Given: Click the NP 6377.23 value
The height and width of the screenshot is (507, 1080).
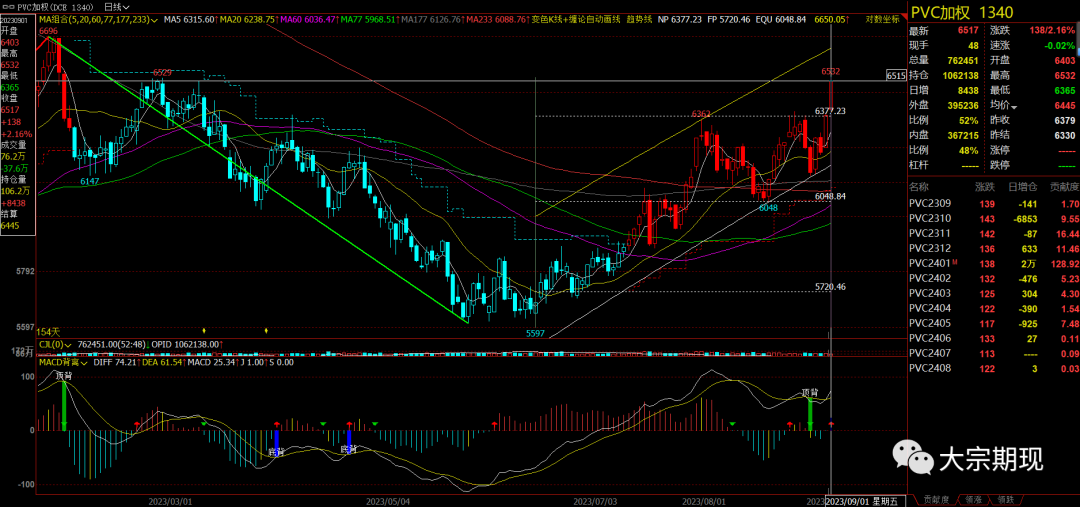Looking at the screenshot, I should (680, 20).
